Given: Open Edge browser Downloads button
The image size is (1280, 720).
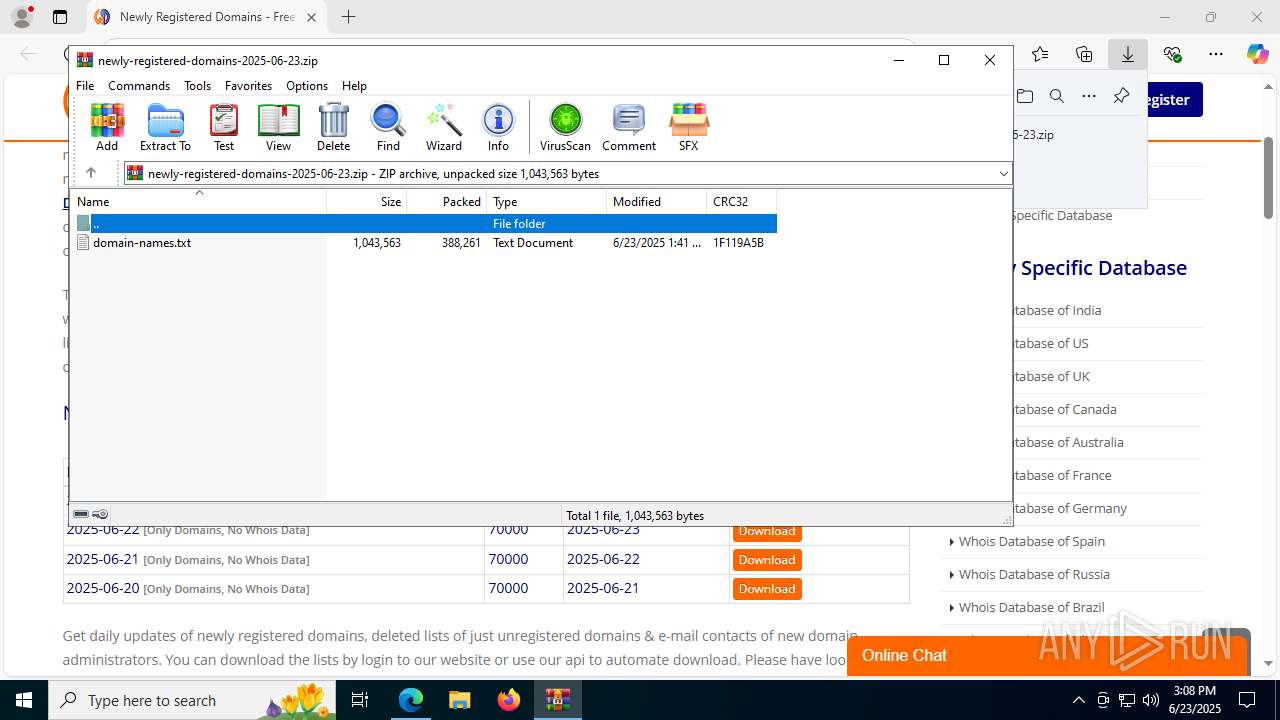Looking at the screenshot, I should pos(1128,54).
